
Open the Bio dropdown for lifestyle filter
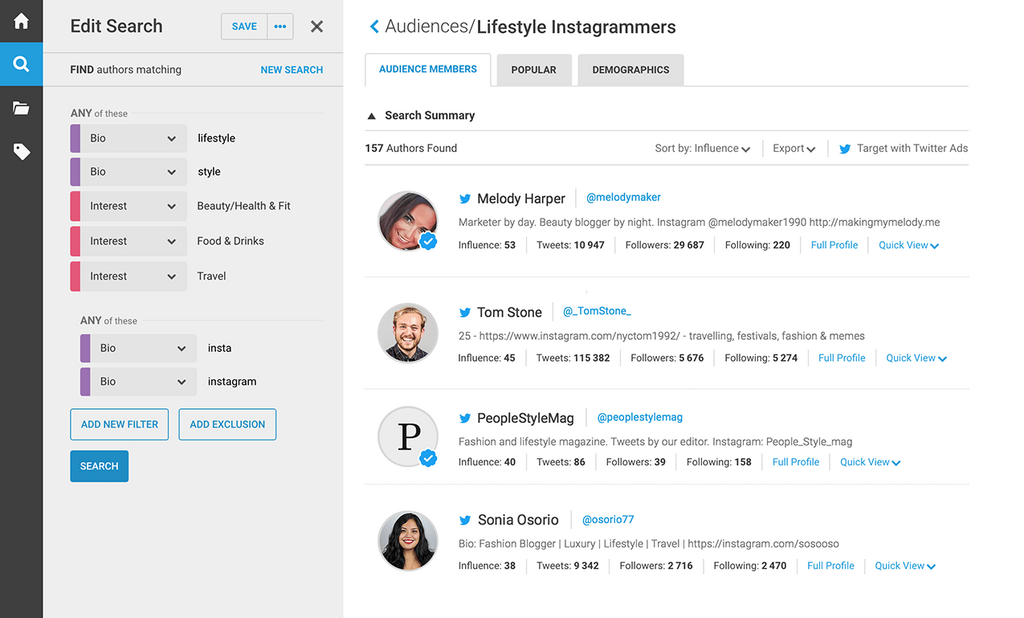133,138
